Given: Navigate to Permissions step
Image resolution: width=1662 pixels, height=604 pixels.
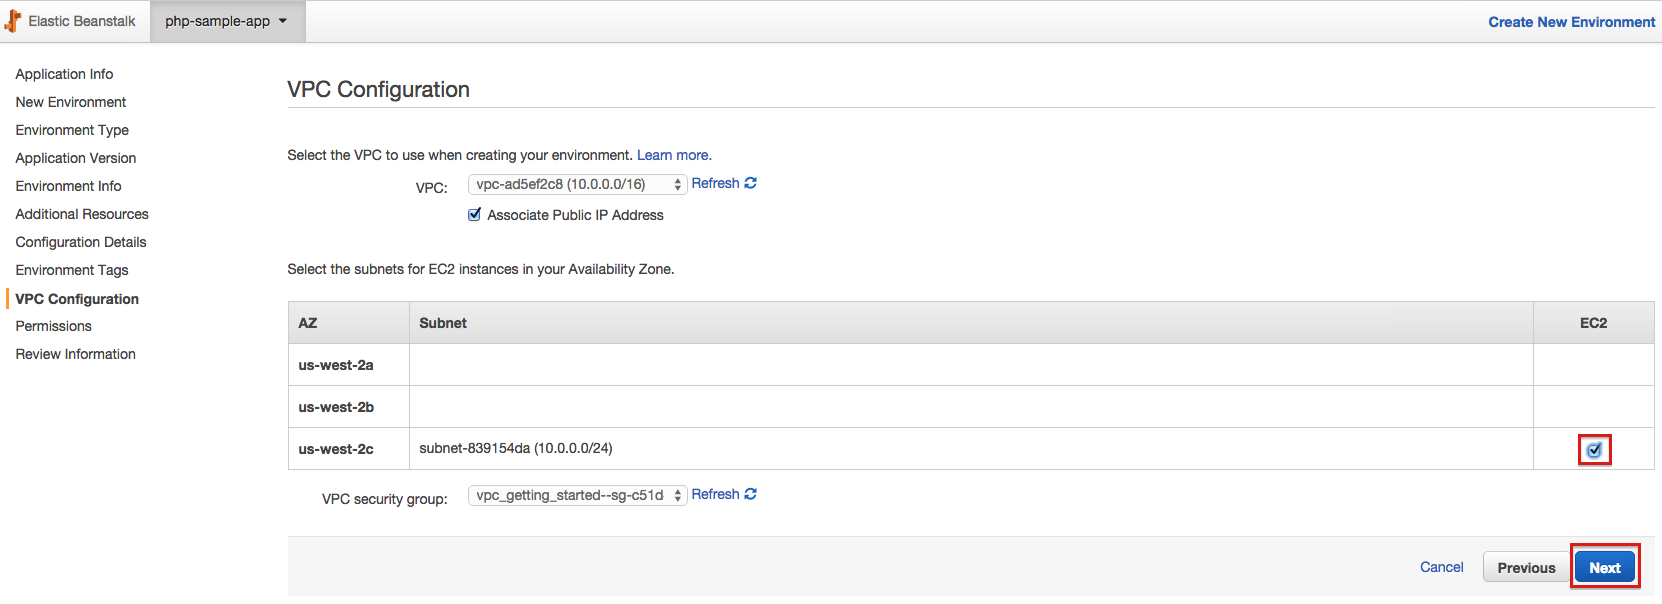Looking at the screenshot, I should (54, 326).
